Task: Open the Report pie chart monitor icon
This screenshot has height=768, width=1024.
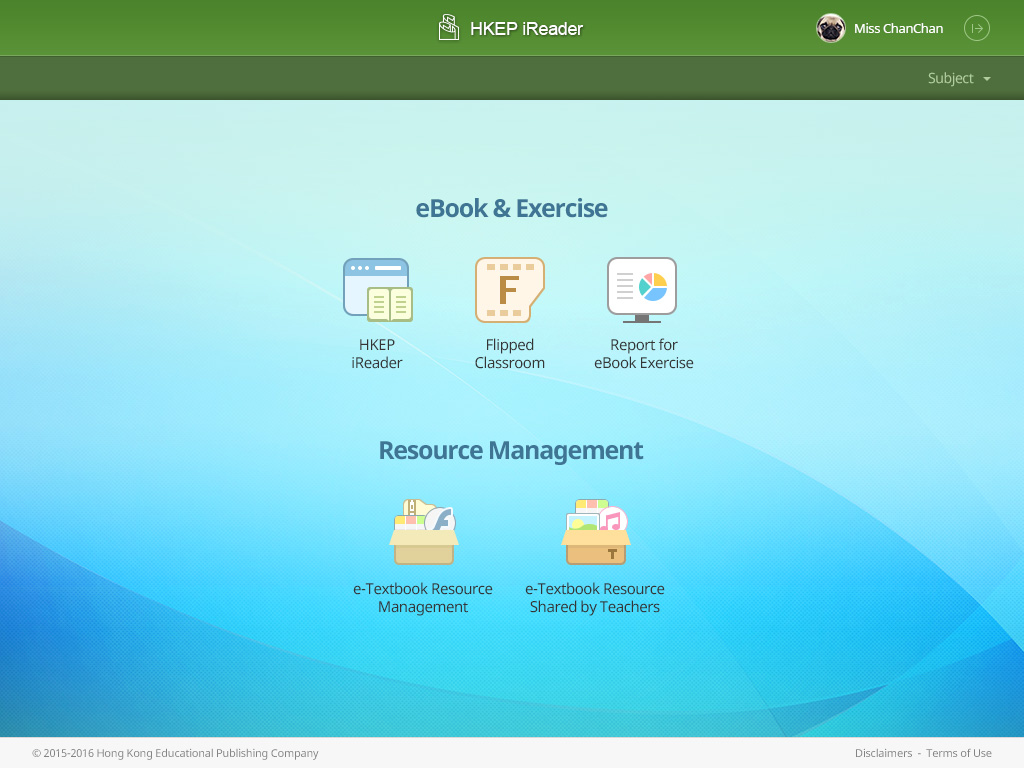Action: [642, 290]
